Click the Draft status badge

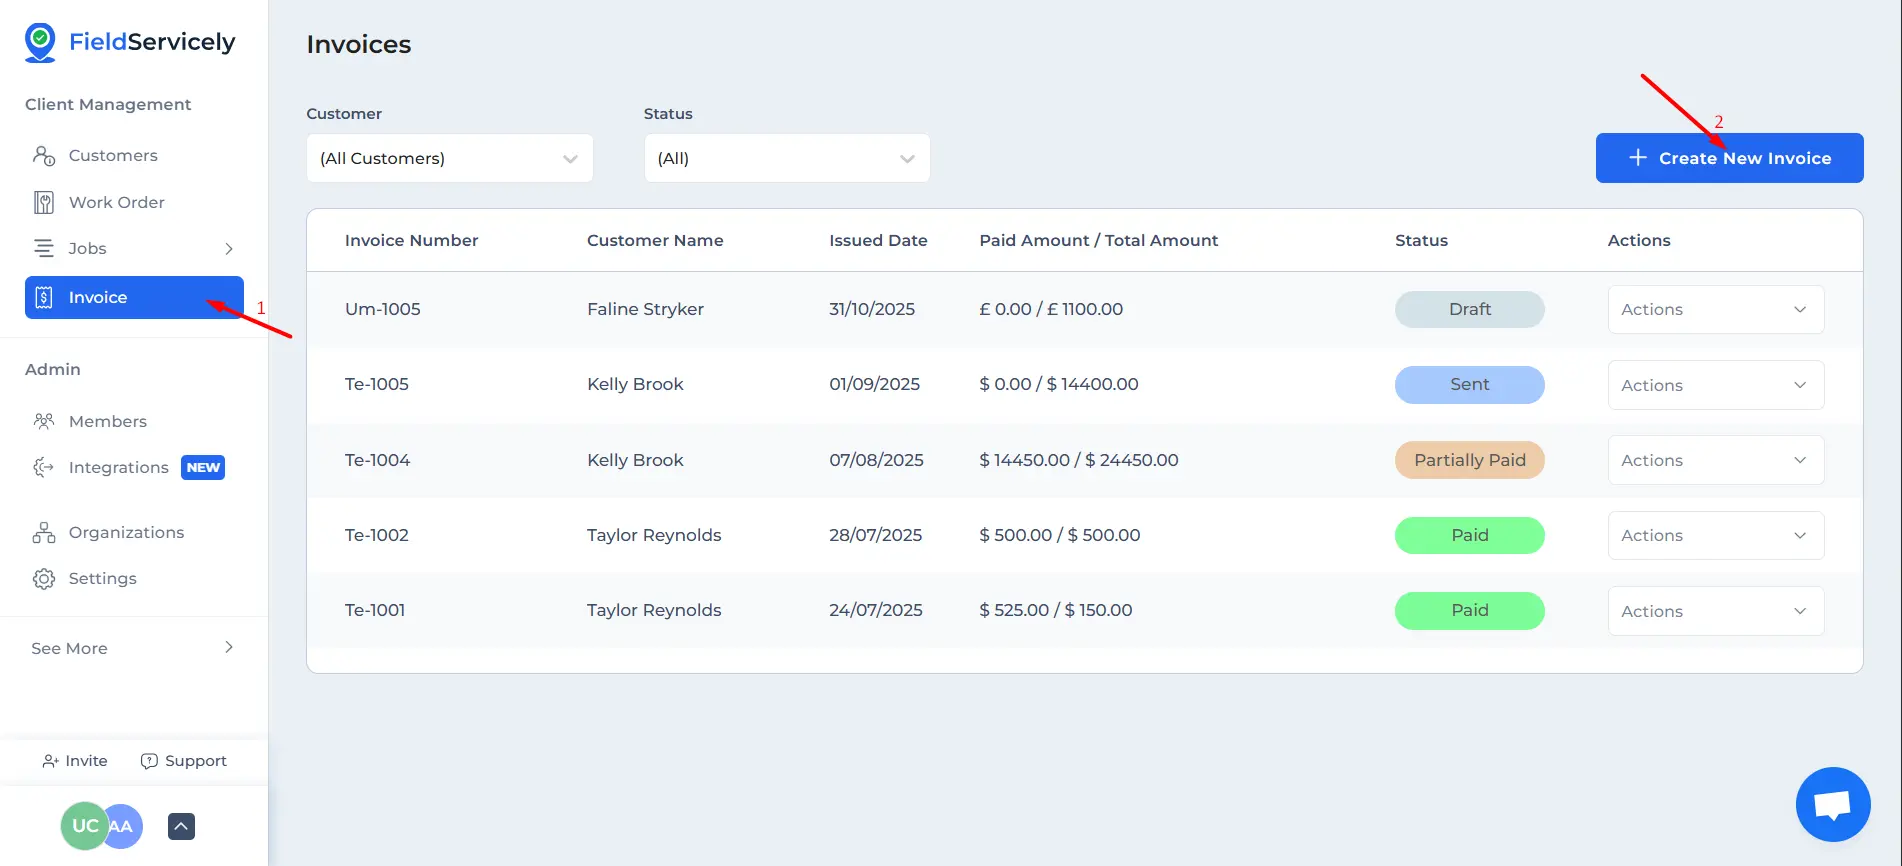coord(1469,309)
